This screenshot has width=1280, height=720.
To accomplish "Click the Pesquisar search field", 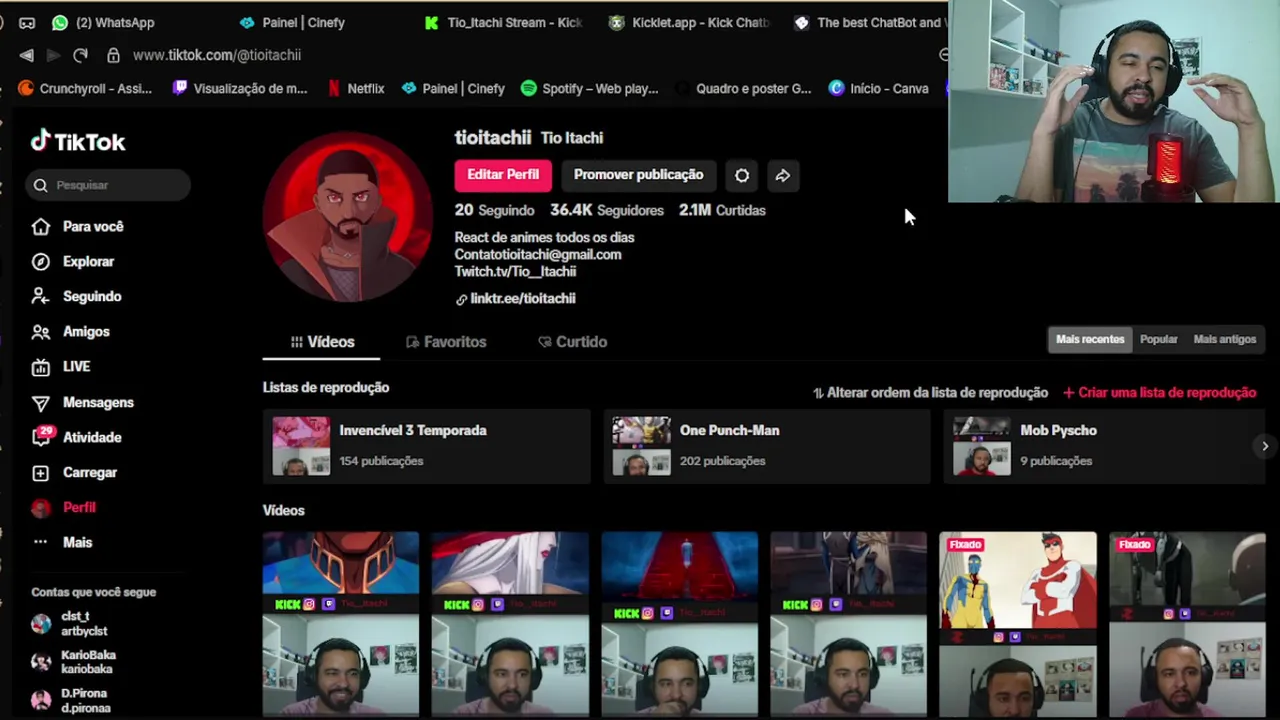I will pos(109,185).
